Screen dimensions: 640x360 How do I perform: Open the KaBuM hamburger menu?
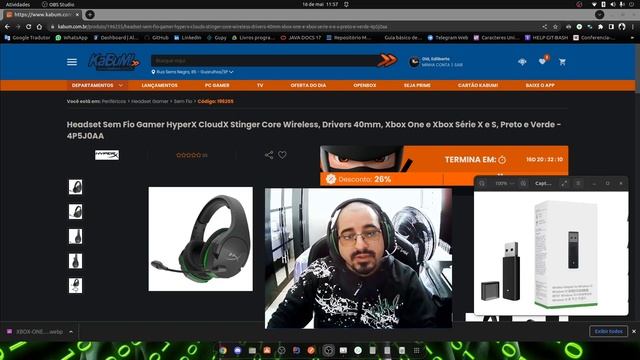point(72,62)
